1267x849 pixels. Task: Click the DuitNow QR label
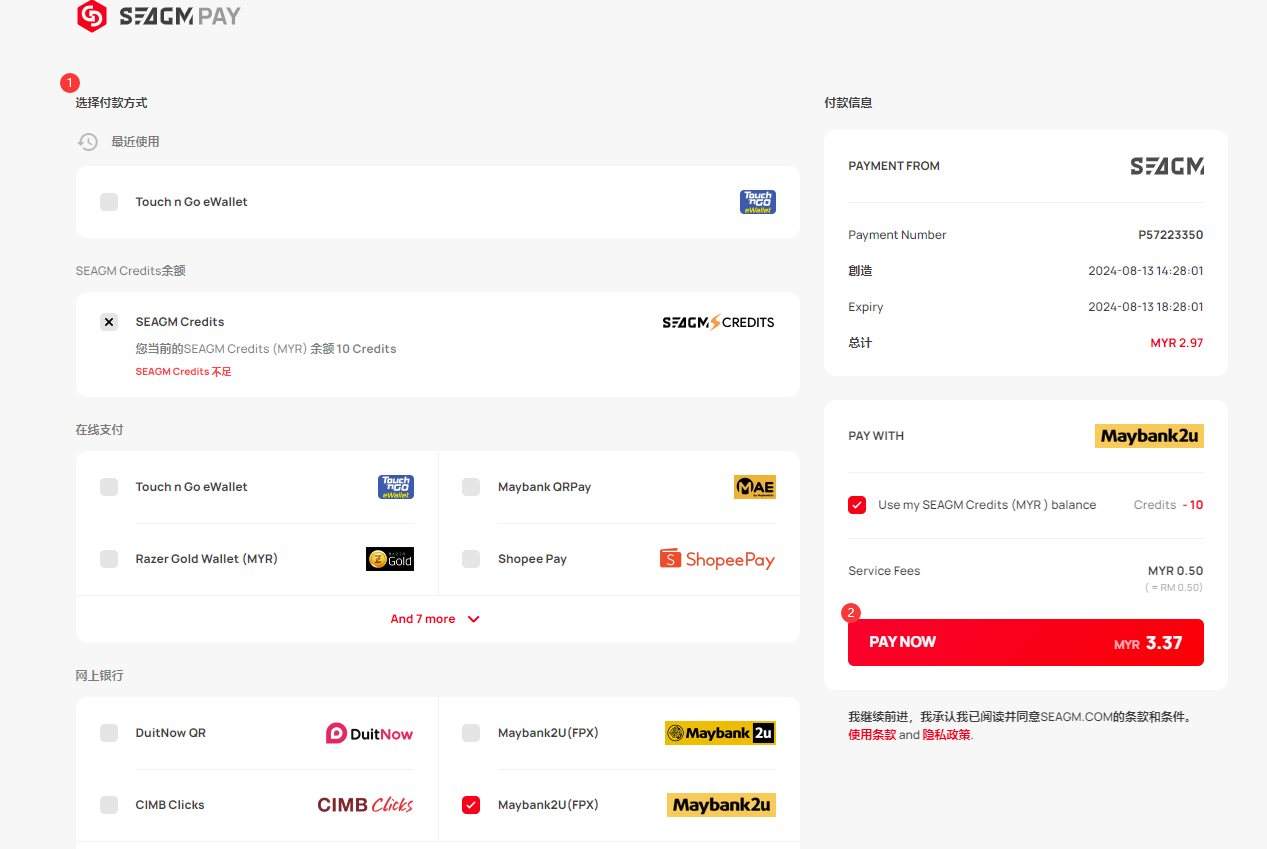[x=171, y=733]
